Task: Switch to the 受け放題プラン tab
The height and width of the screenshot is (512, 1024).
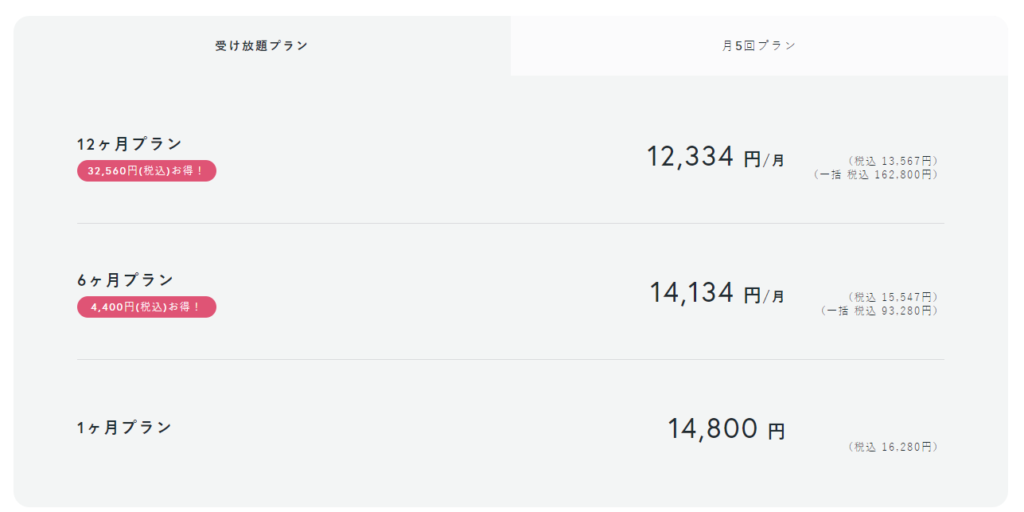Action: point(262,46)
